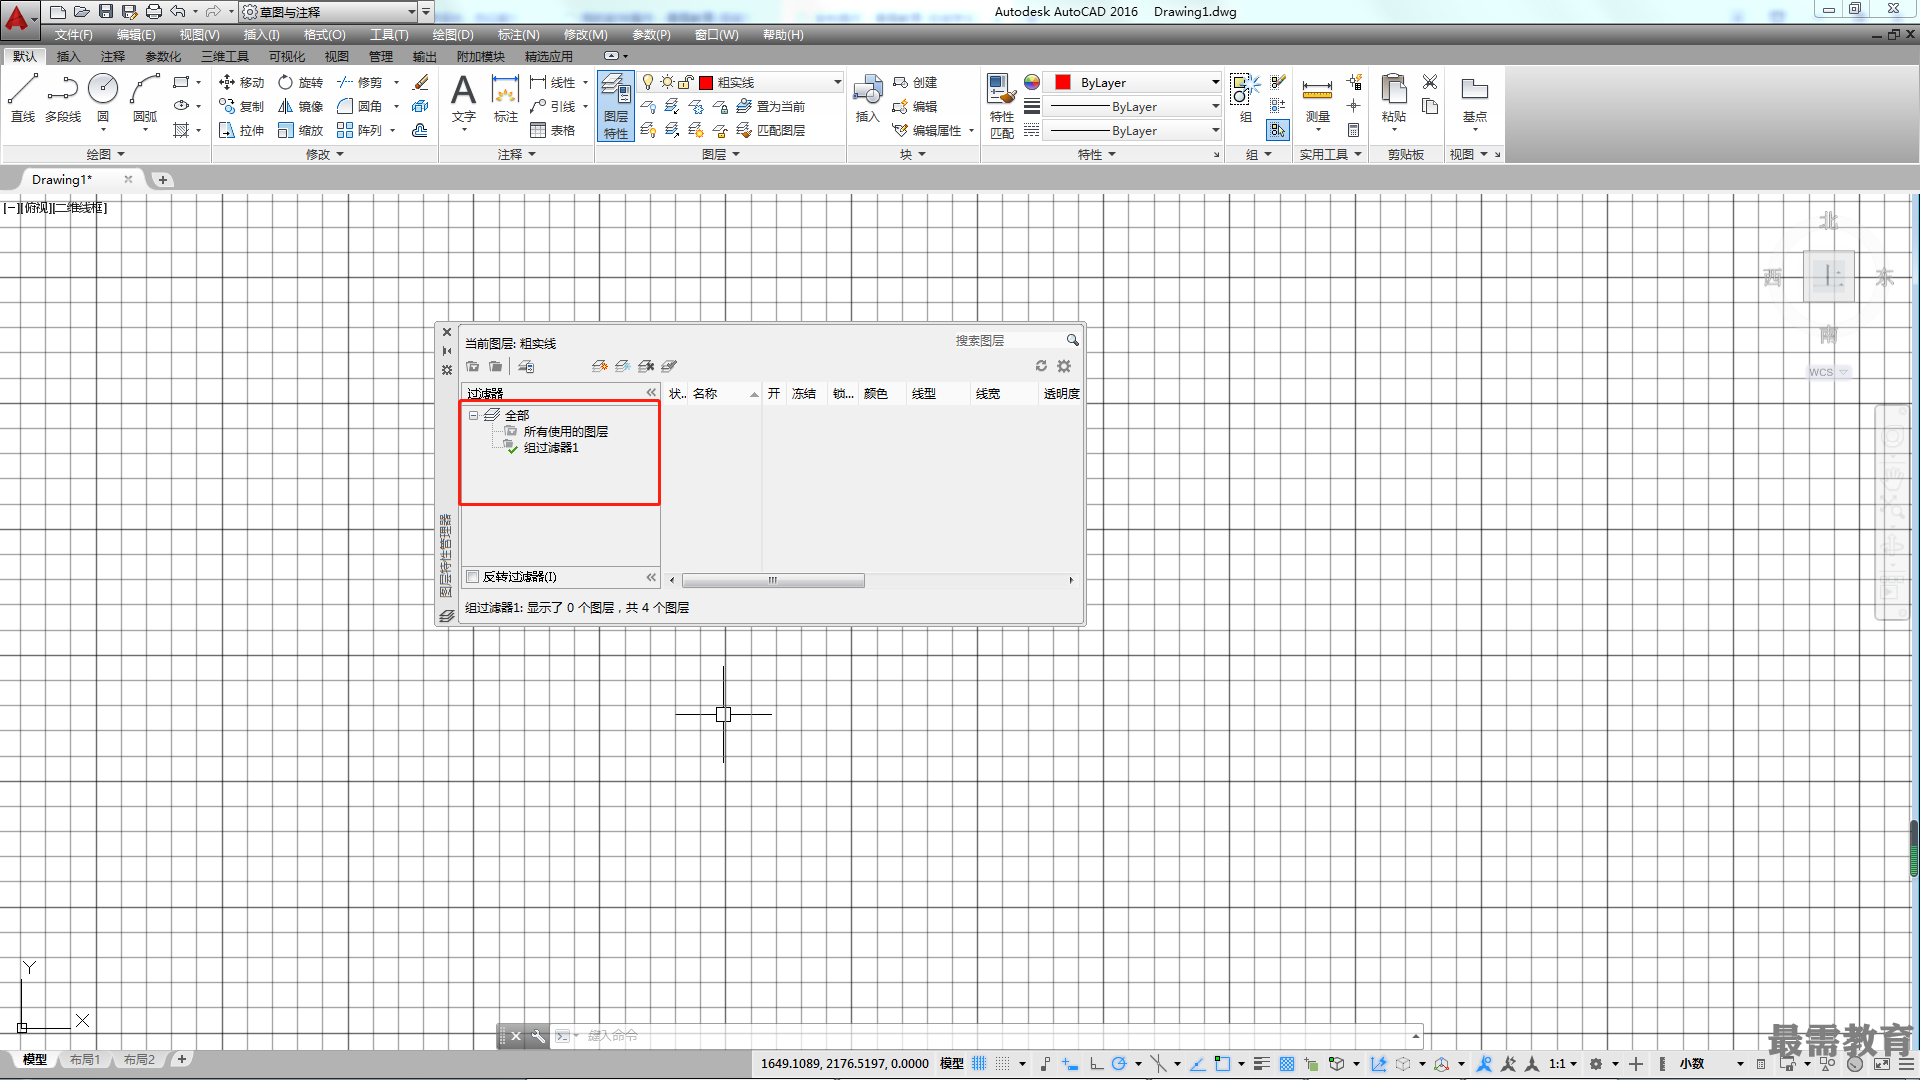Select the 组过滤器1 group filter
This screenshot has height=1080, width=1920.
pyautogui.click(x=550, y=447)
